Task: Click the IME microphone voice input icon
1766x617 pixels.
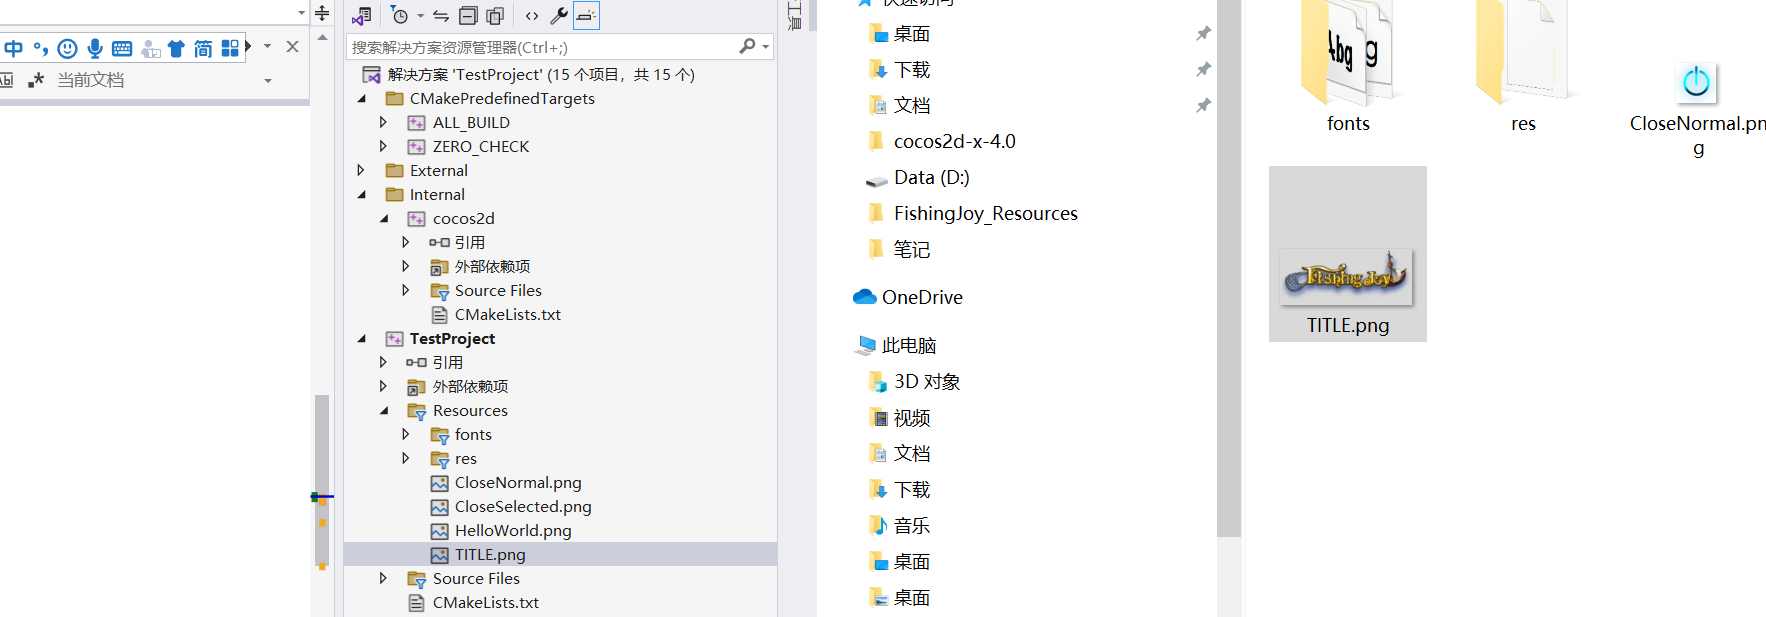Action: [x=95, y=48]
